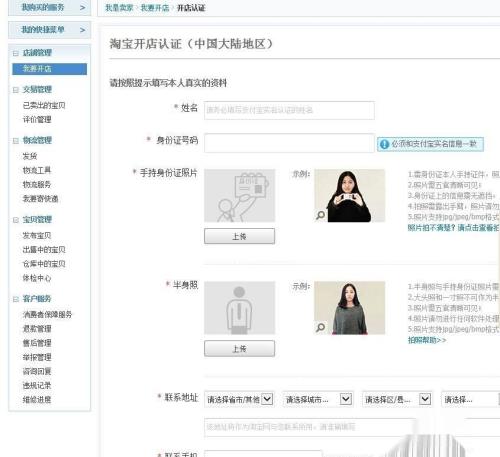Open 物流工具 in sidebar
Viewport: 500px width, 457px height.
(x=37, y=171)
